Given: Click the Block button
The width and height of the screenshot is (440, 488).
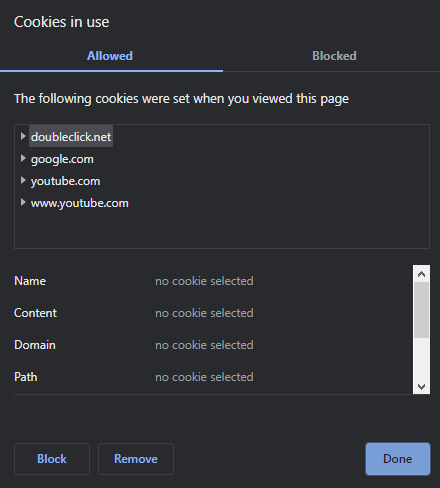Looking at the screenshot, I should point(52,459).
